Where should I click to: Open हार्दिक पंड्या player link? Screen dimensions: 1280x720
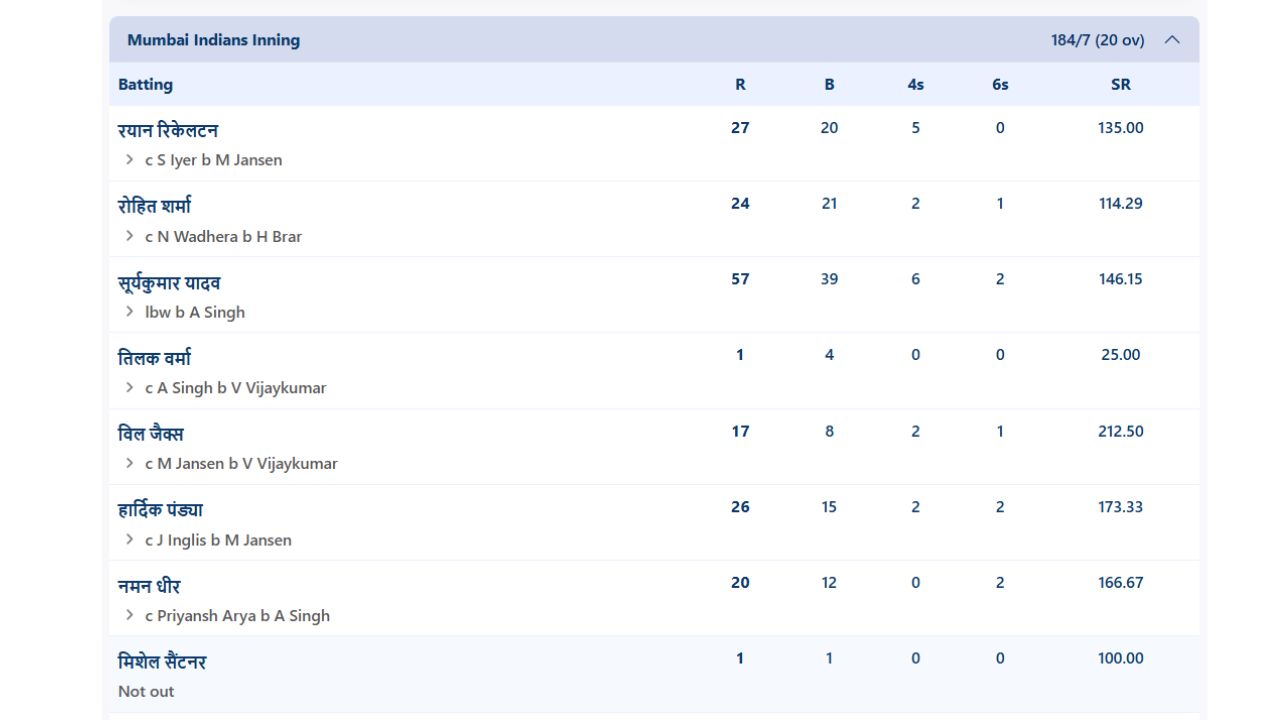160,510
